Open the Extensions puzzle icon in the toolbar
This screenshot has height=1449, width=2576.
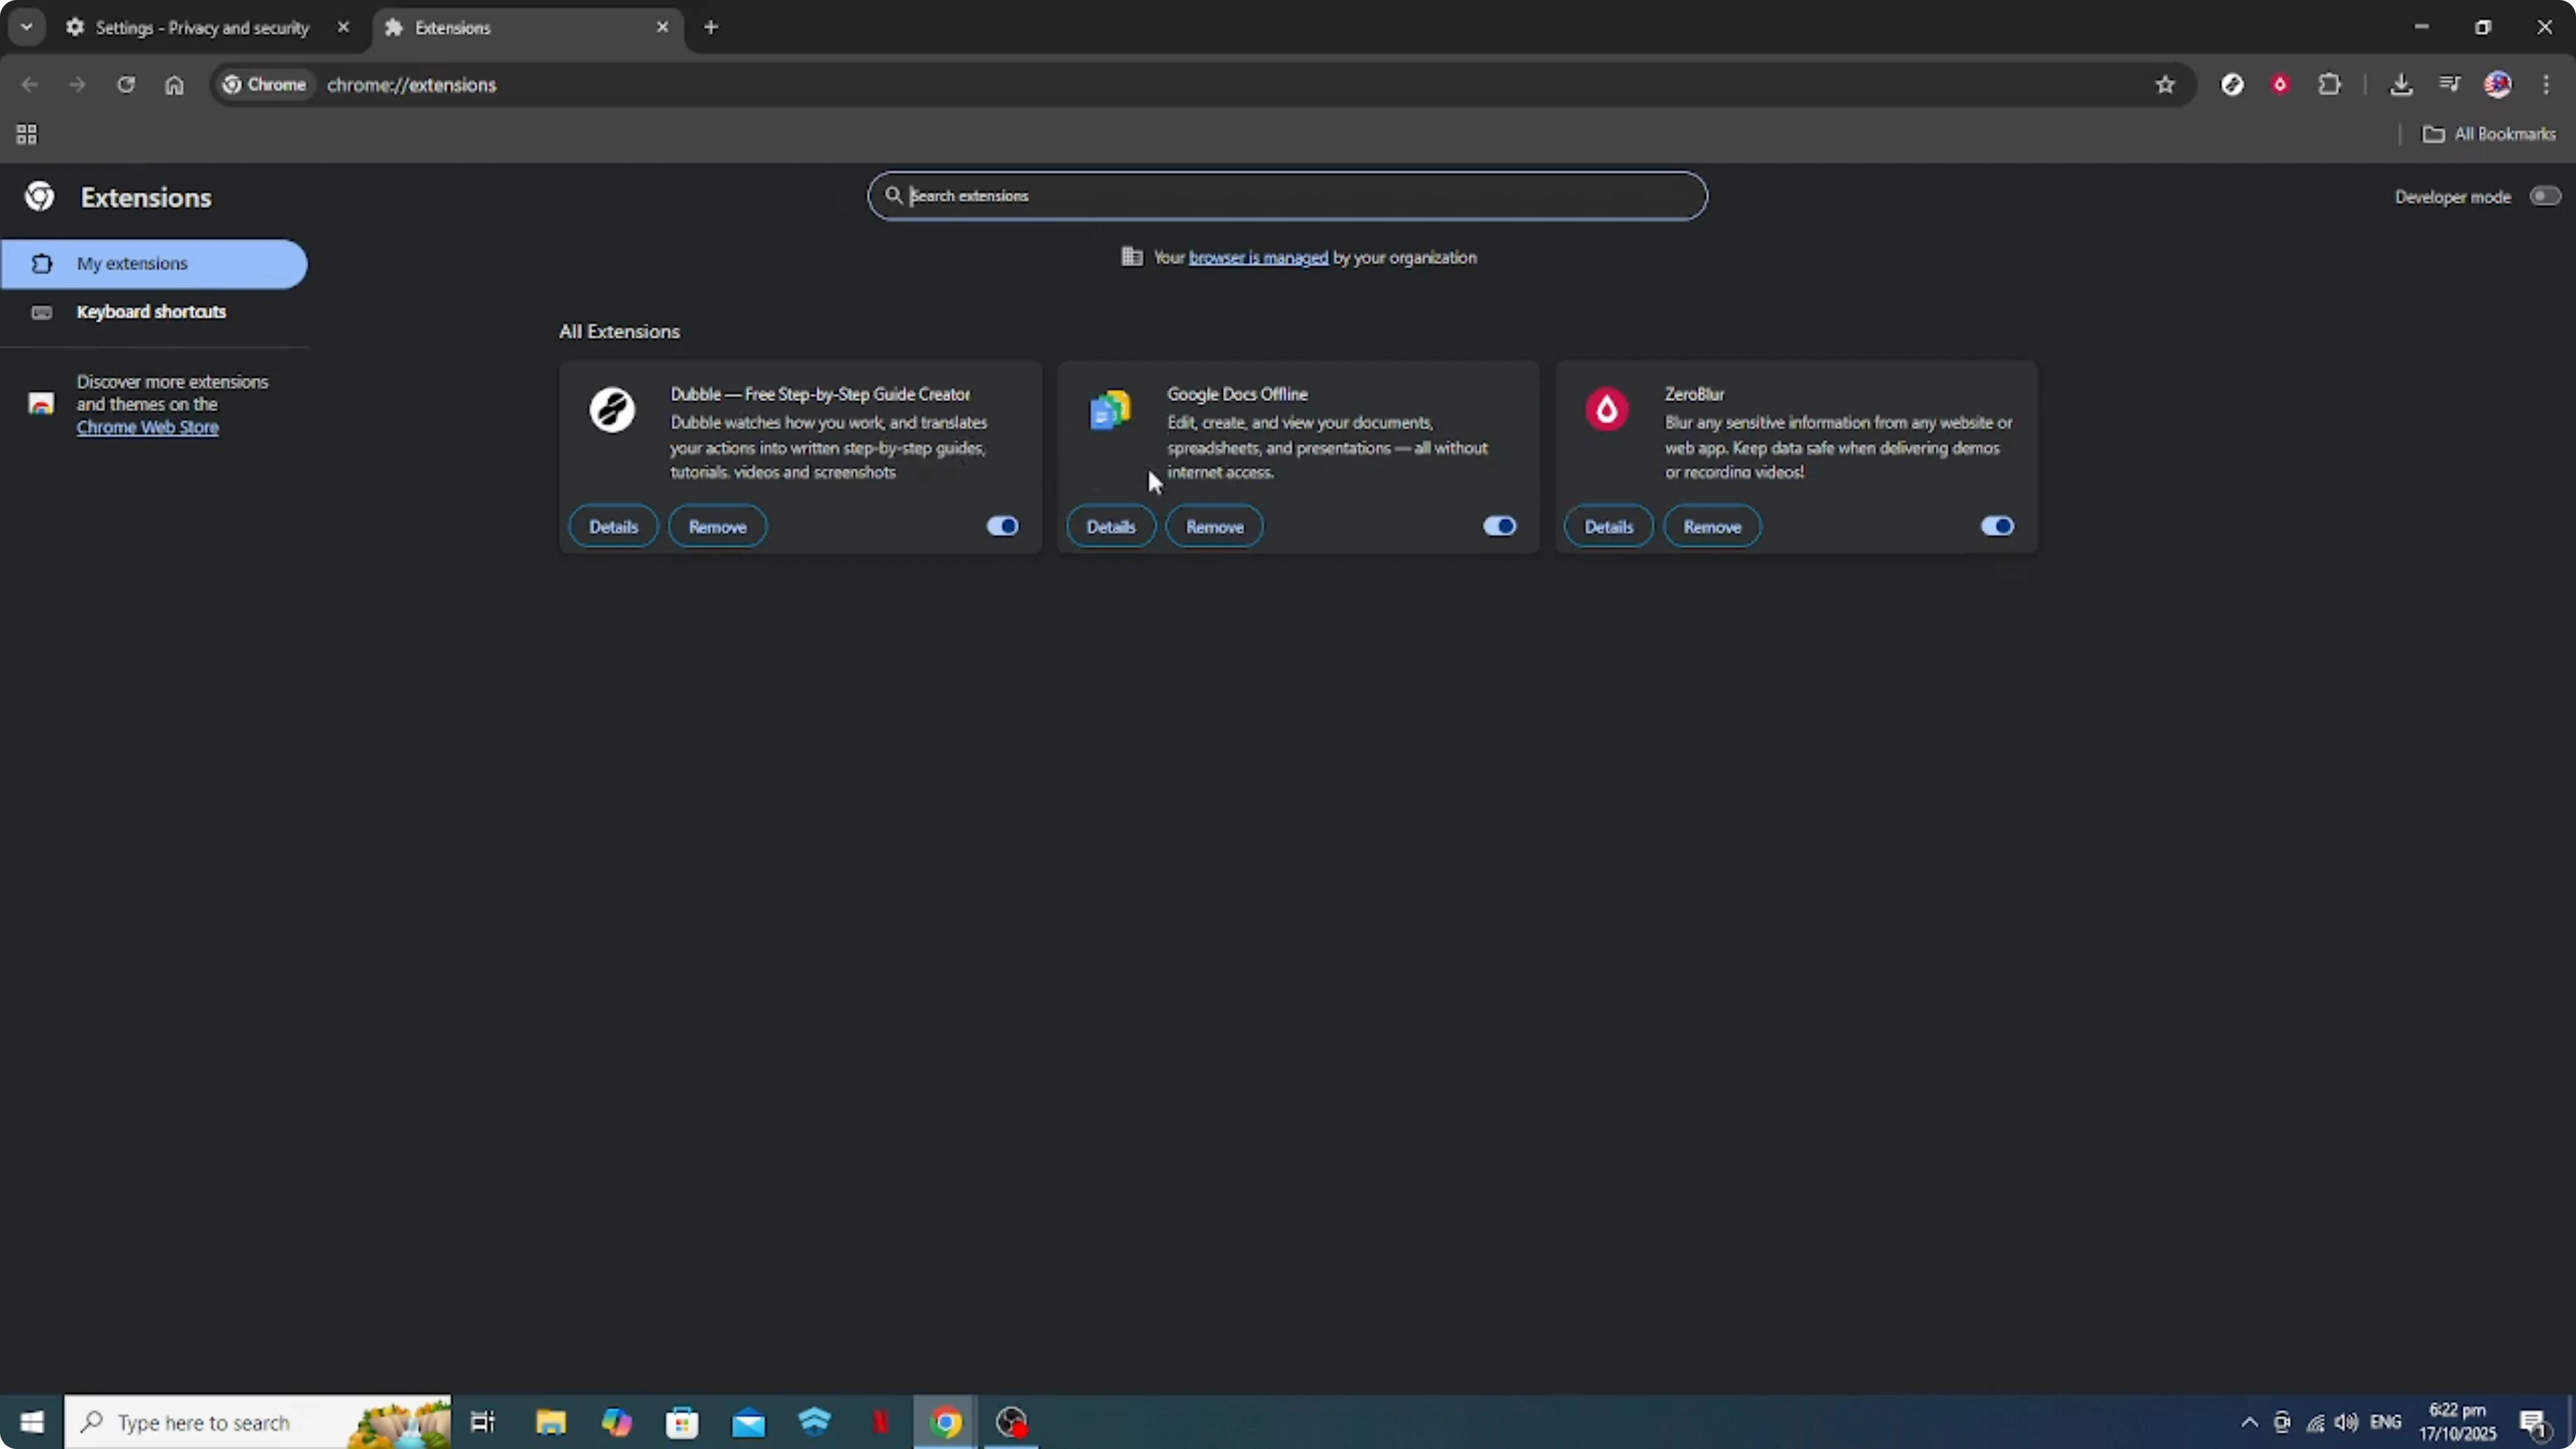click(x=2330, y=85)
